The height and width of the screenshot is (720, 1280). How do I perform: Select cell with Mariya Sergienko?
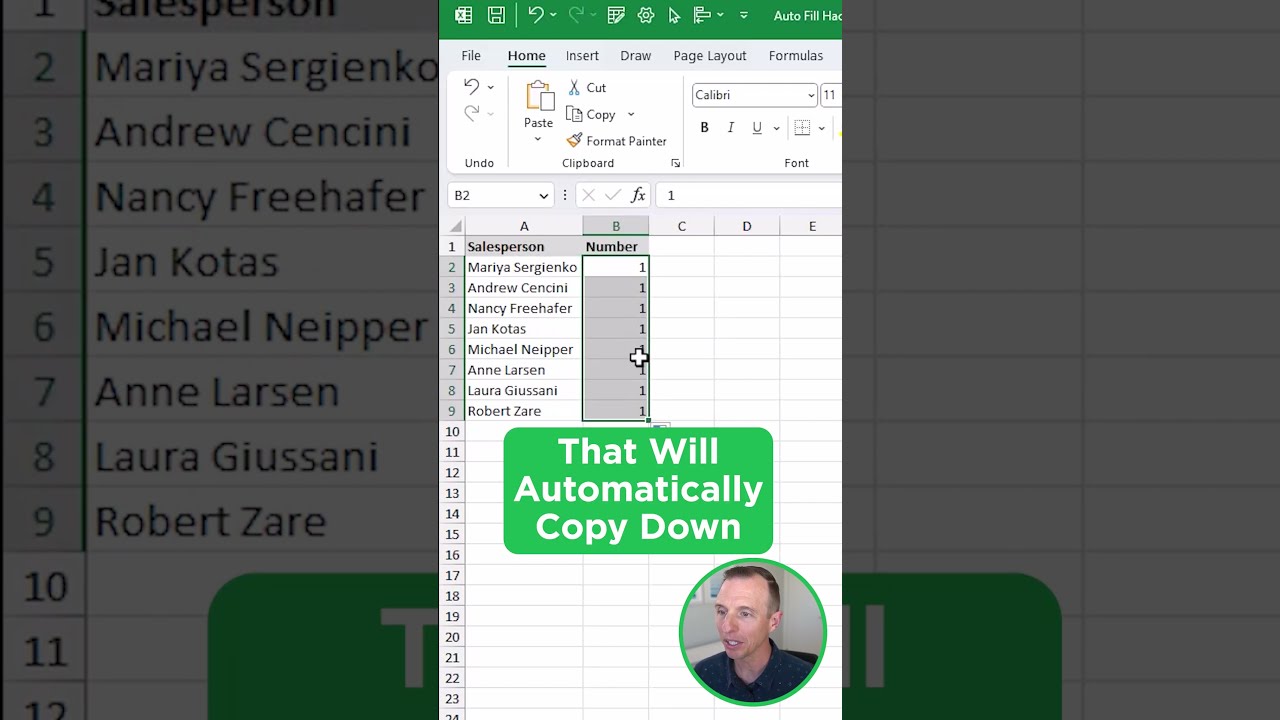pyautogui.click(x=524, y=267)
